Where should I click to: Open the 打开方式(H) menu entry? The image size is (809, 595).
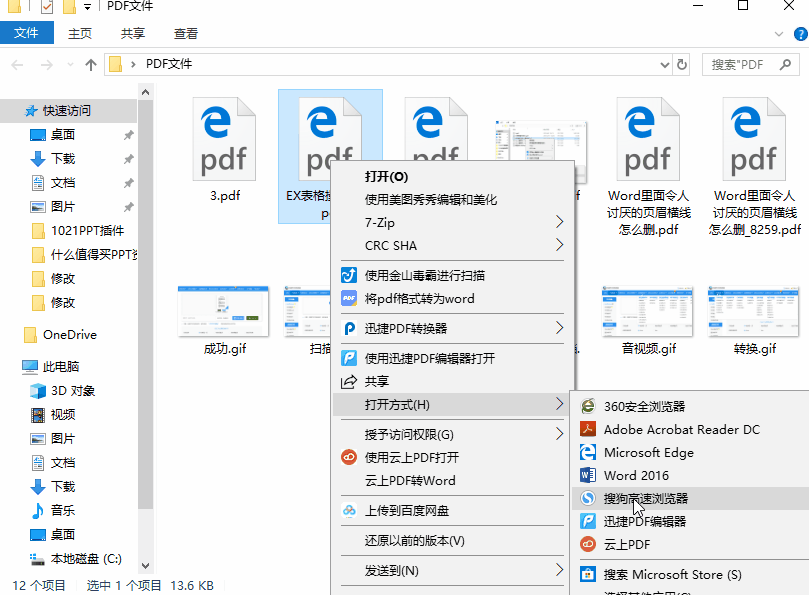pyautogui.click(x=452, y=405)
